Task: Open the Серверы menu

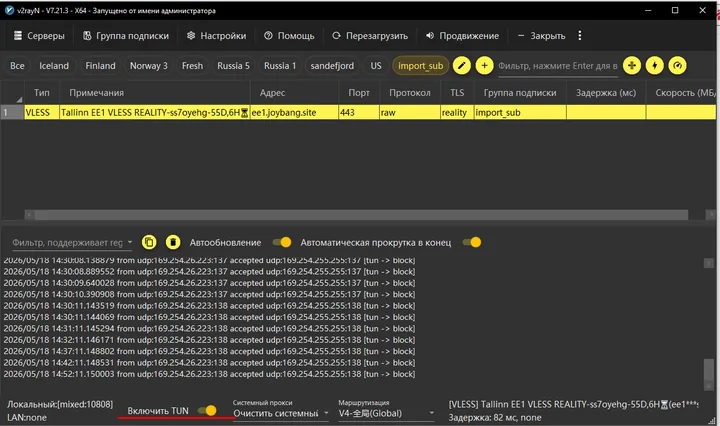Action: pyautogui.click(x=39, y=36)
